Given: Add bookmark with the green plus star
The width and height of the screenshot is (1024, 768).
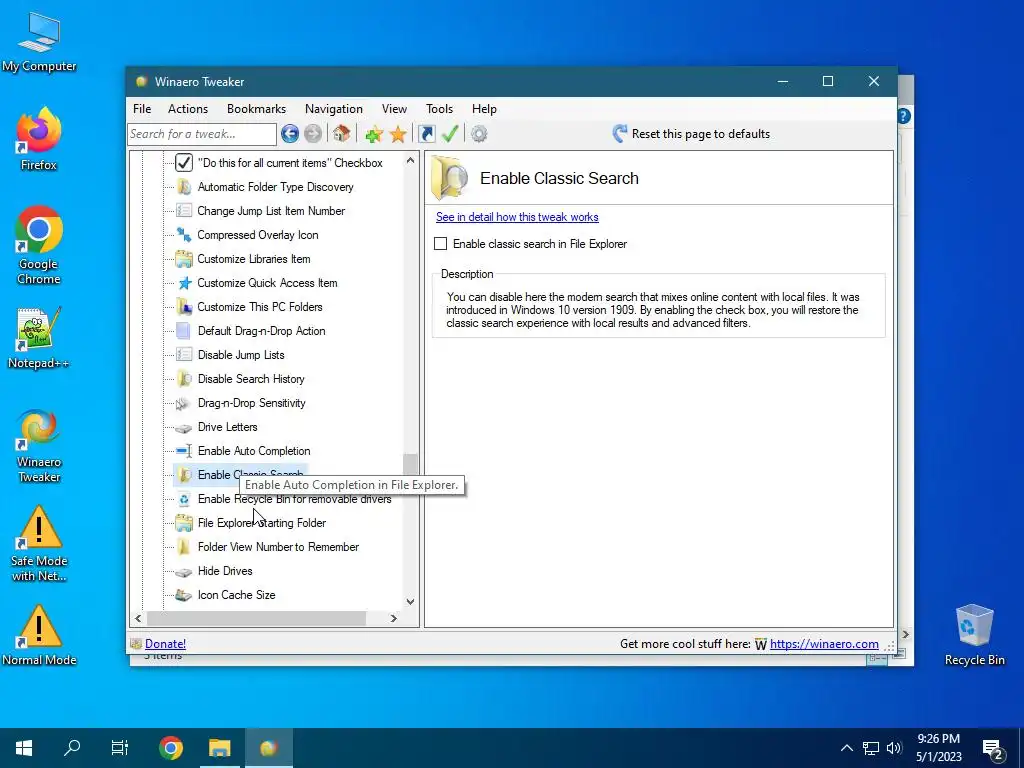Looking at the screenshot, I should 374,135.
